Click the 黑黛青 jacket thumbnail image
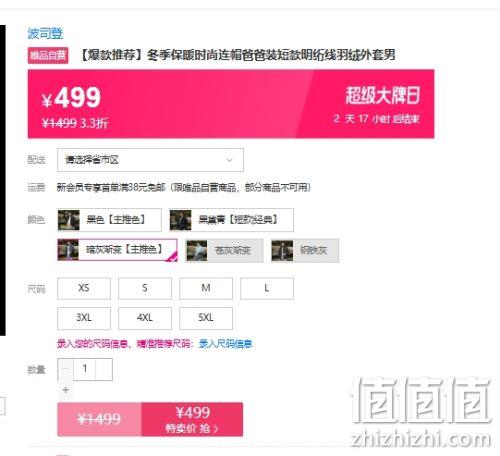The image size is (500, 456). 181,220
